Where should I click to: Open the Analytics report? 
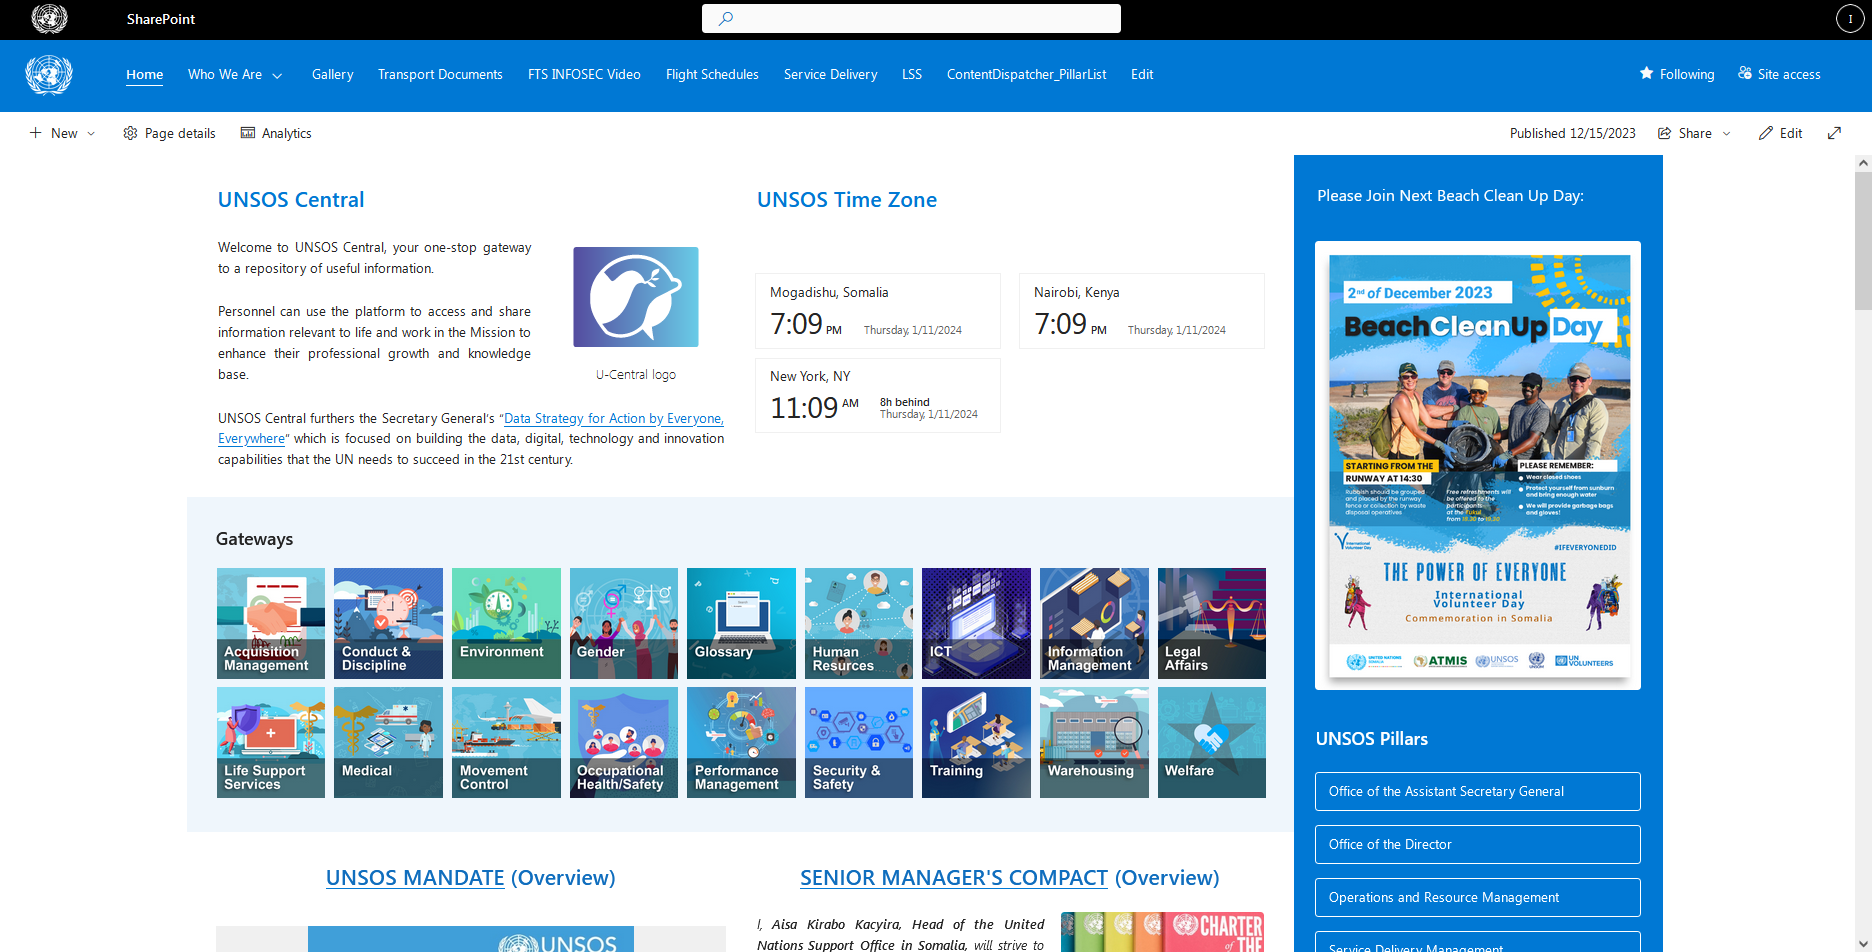(x=276, y=133)
